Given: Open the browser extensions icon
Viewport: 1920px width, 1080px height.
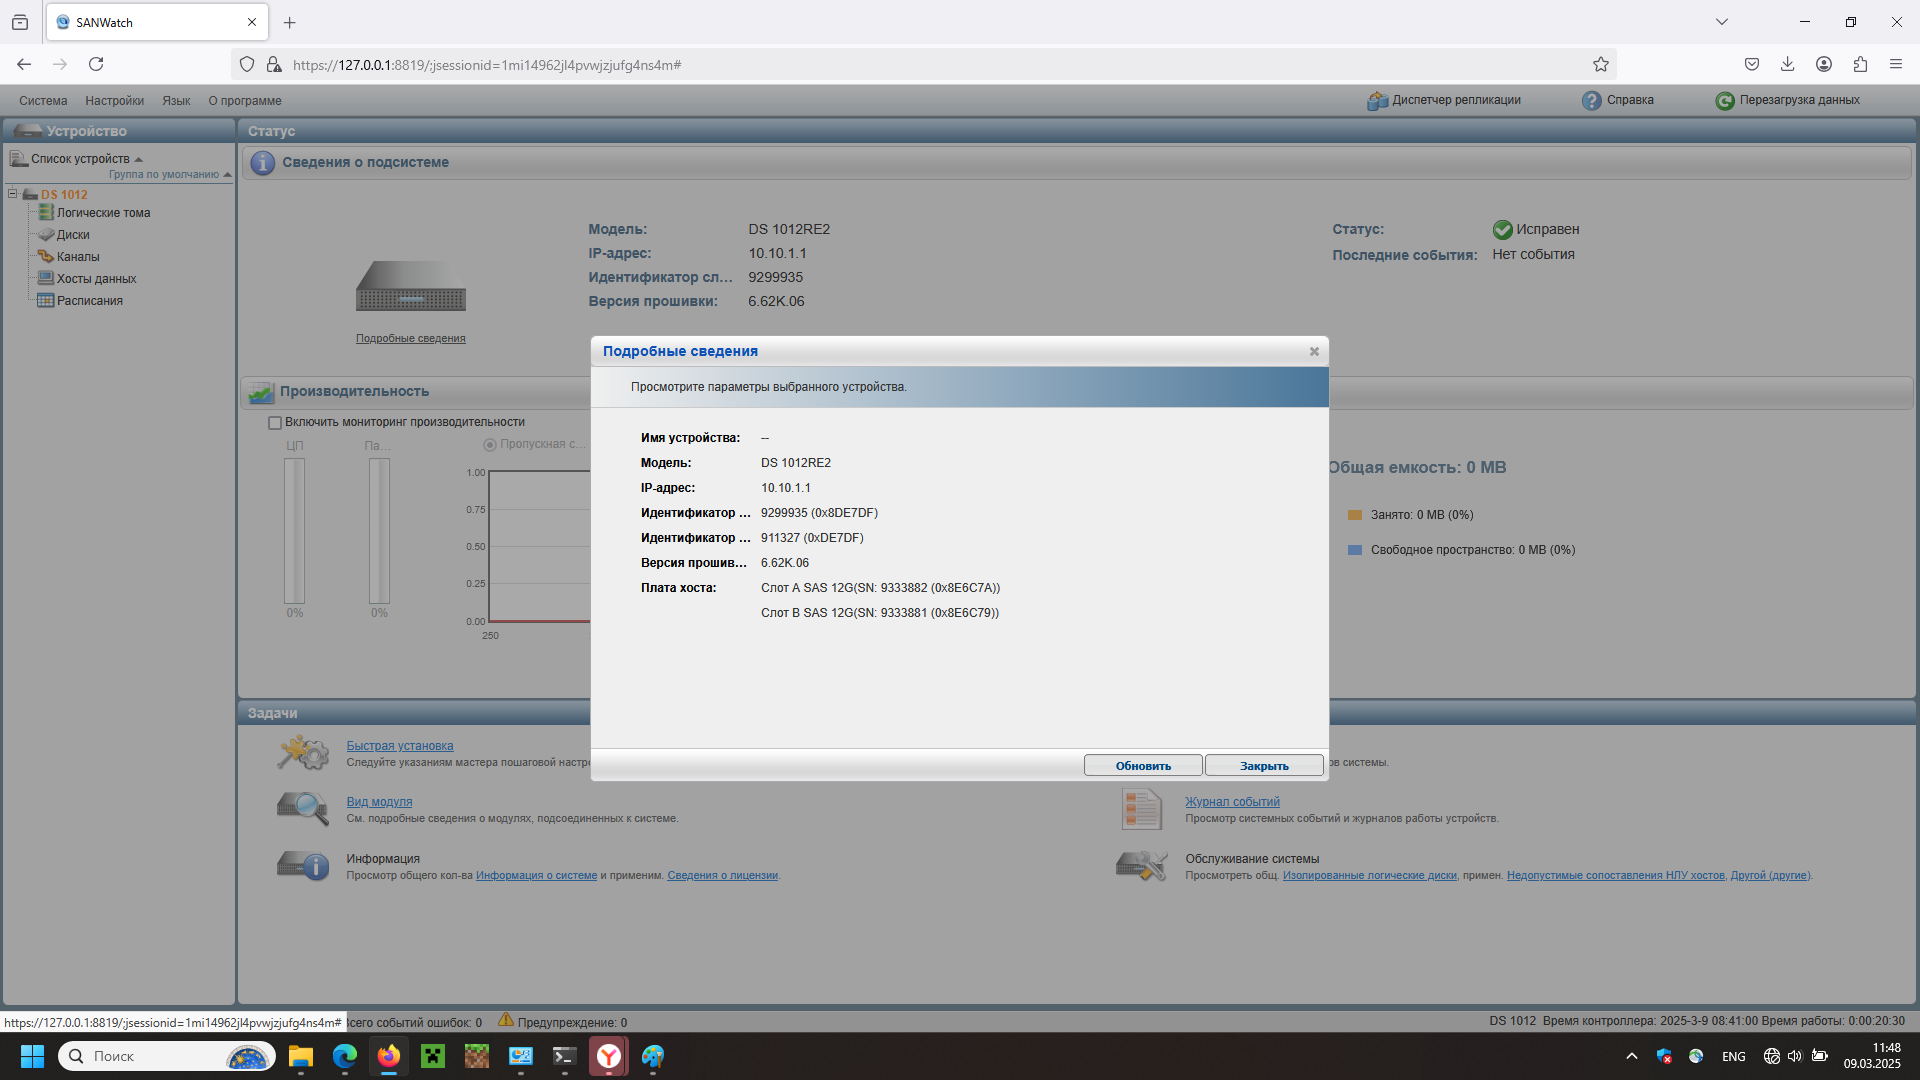Looking at the screenshot, I should point(1860,65).
